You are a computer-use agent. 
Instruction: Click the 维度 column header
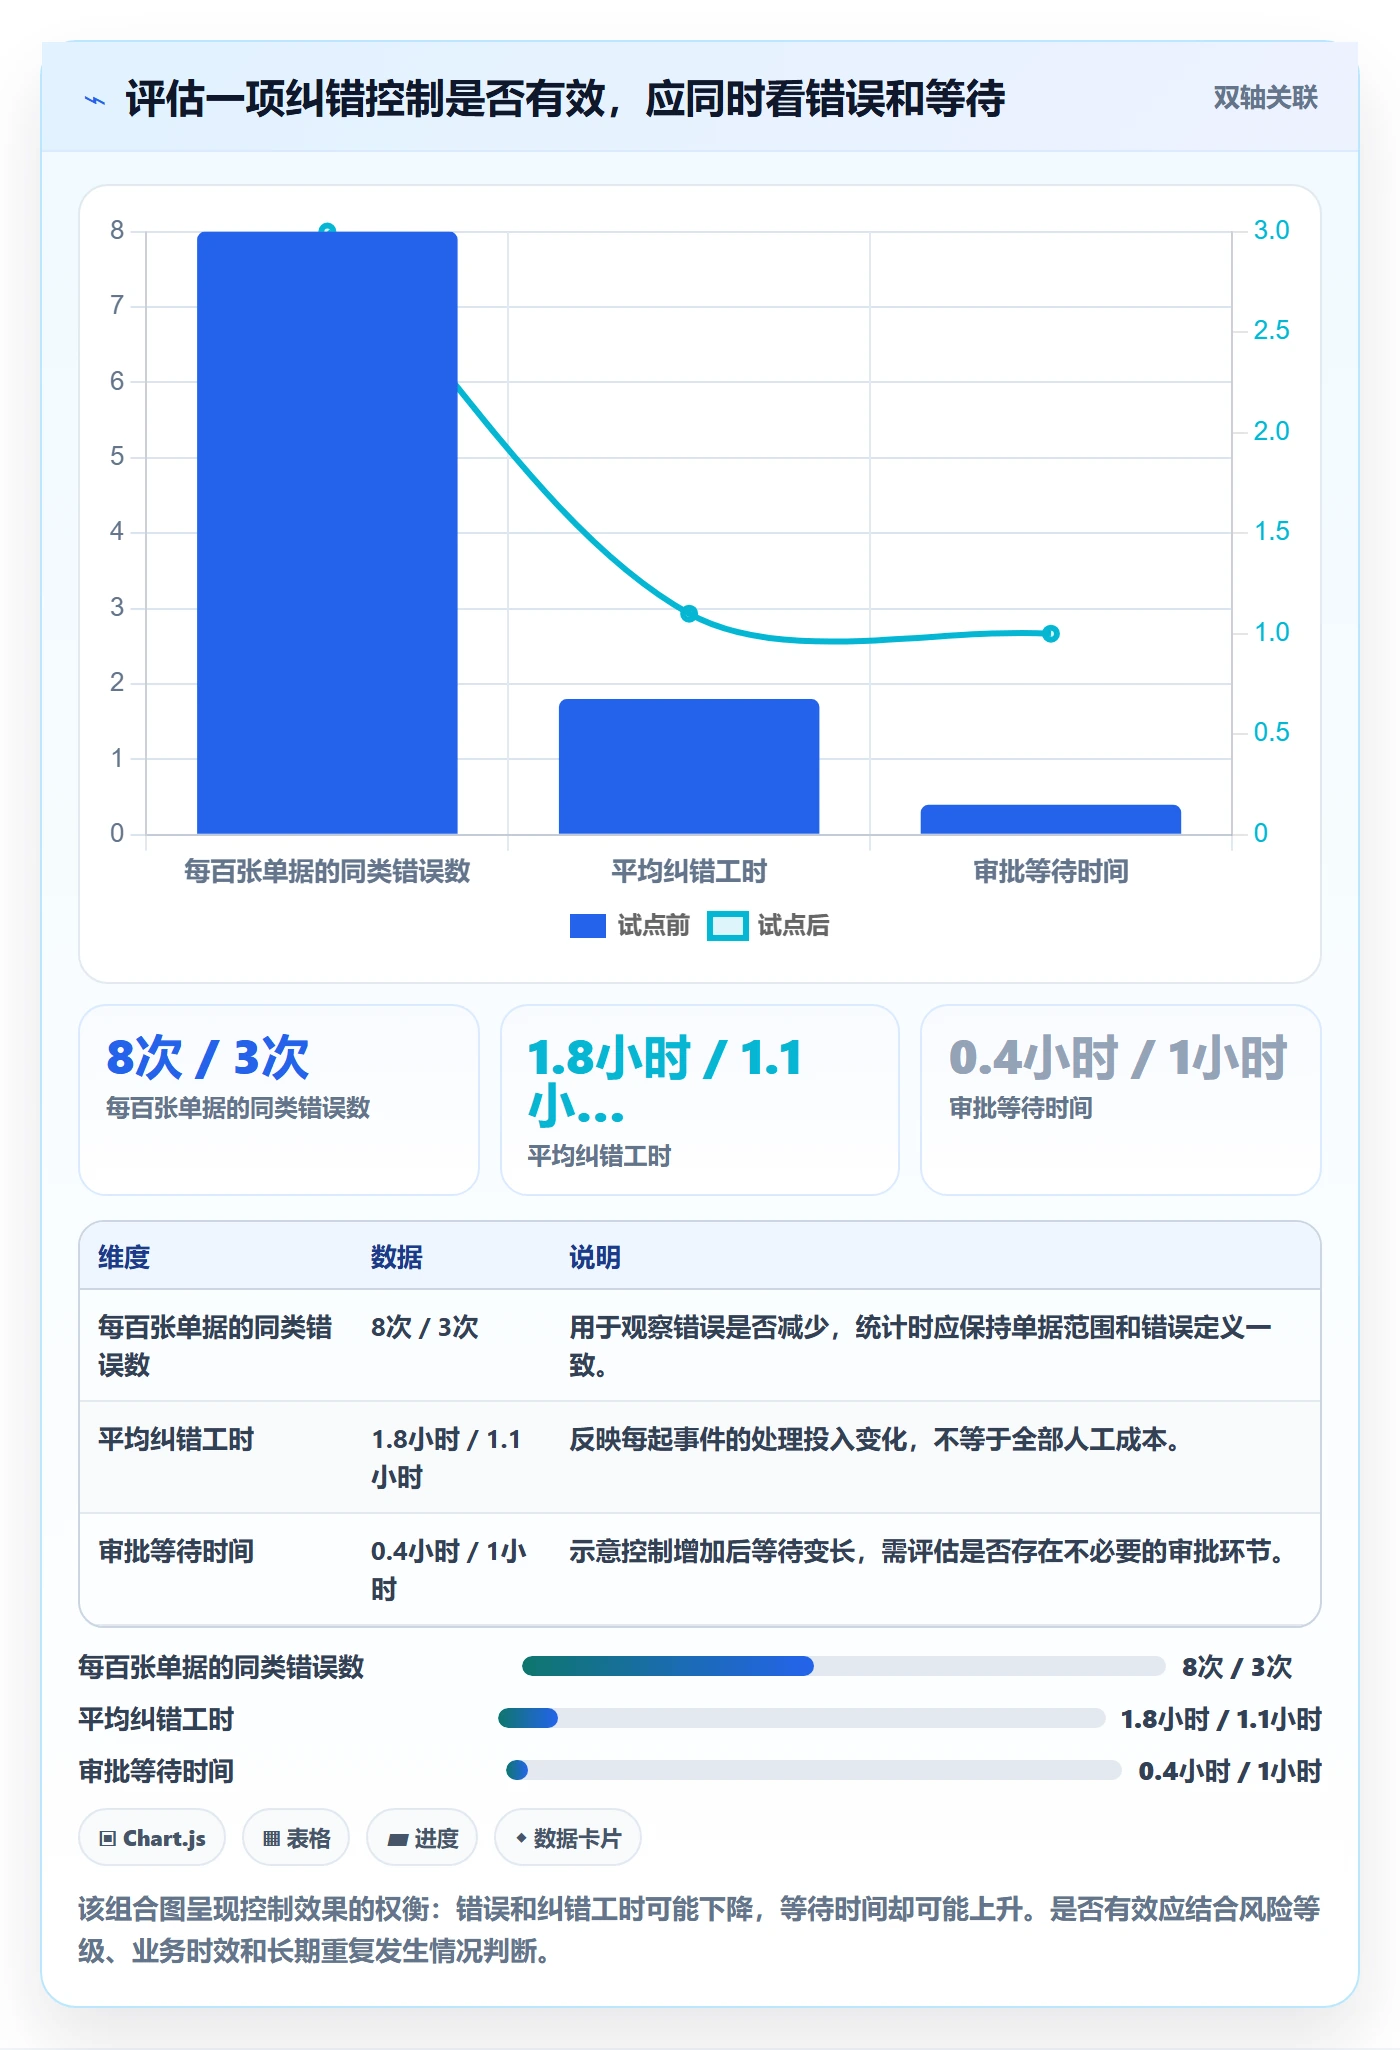point(124,1257)
